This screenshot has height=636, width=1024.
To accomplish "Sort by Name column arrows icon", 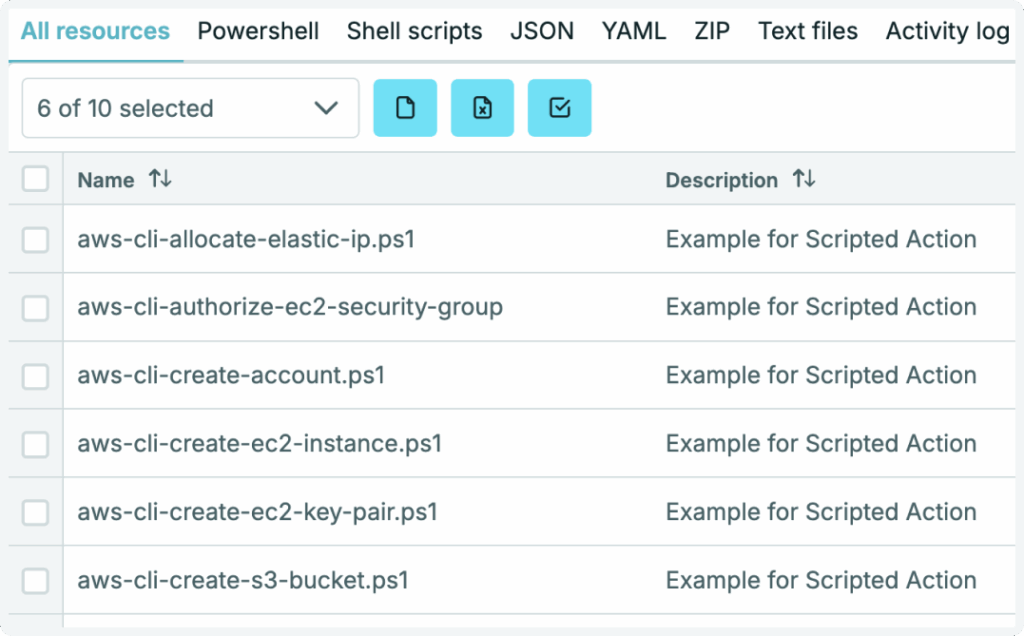I will 160,179.
